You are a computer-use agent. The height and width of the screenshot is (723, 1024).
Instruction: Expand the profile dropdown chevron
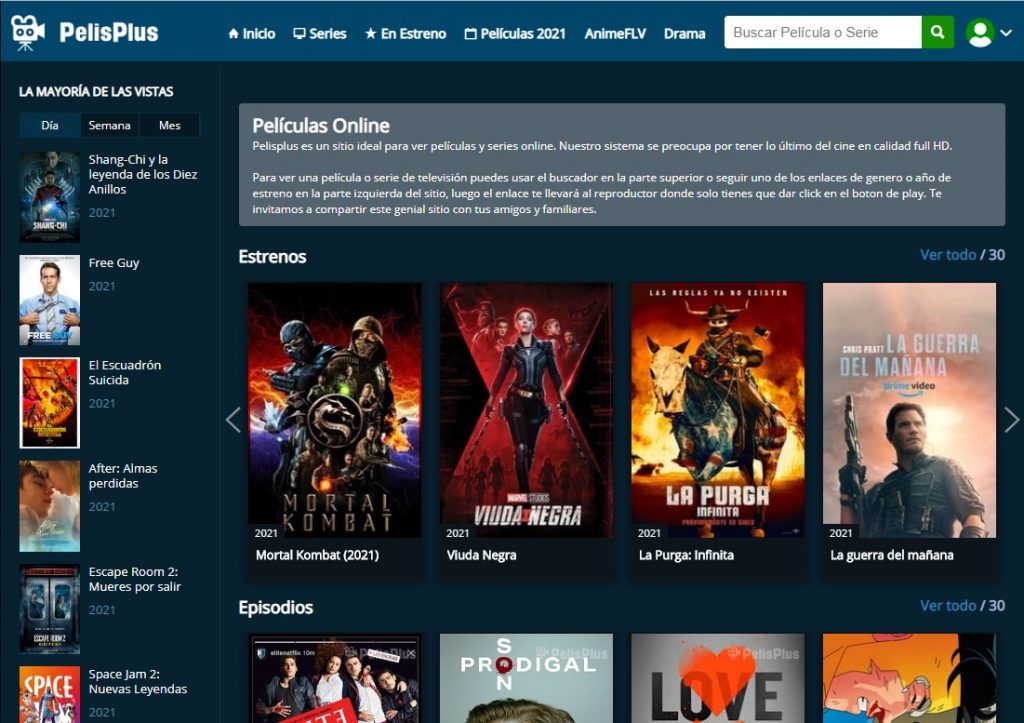click(x=1006, y=33)
